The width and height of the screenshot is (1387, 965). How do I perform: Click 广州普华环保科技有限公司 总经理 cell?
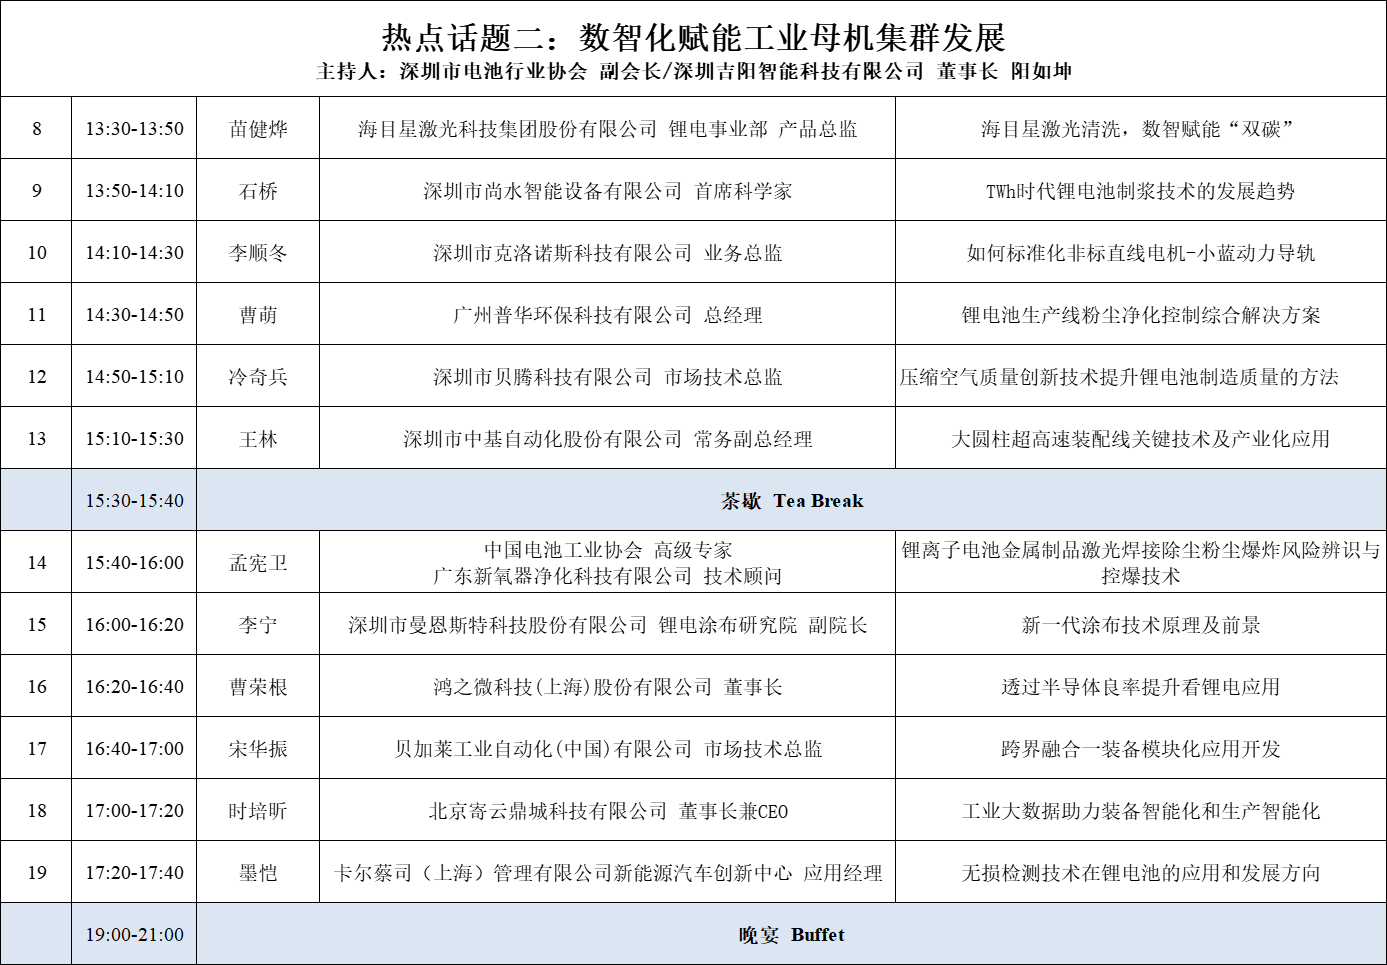[x=607, y=314]
